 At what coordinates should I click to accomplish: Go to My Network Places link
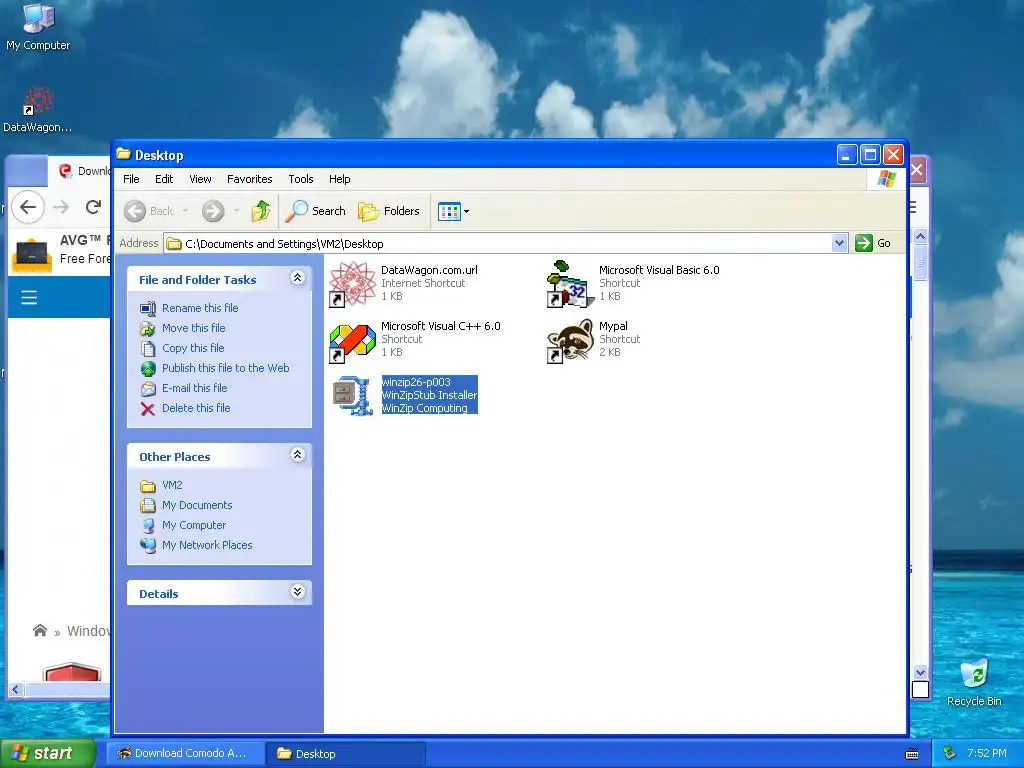click(207, 545)
